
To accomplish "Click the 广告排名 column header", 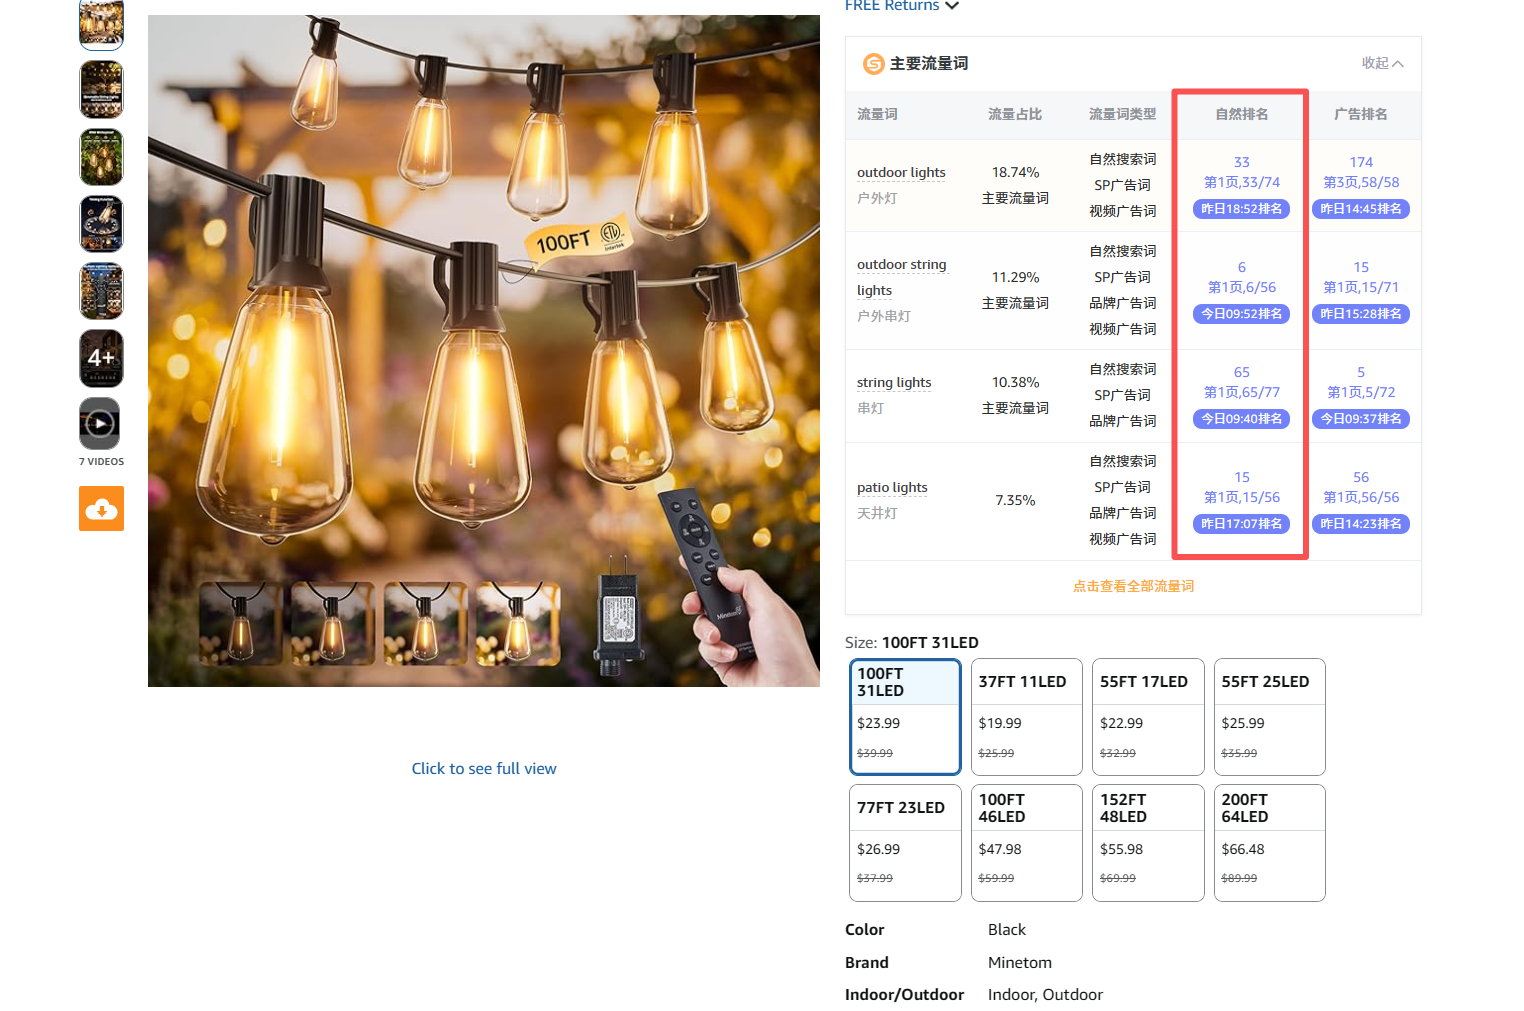I will (1360, 114).
